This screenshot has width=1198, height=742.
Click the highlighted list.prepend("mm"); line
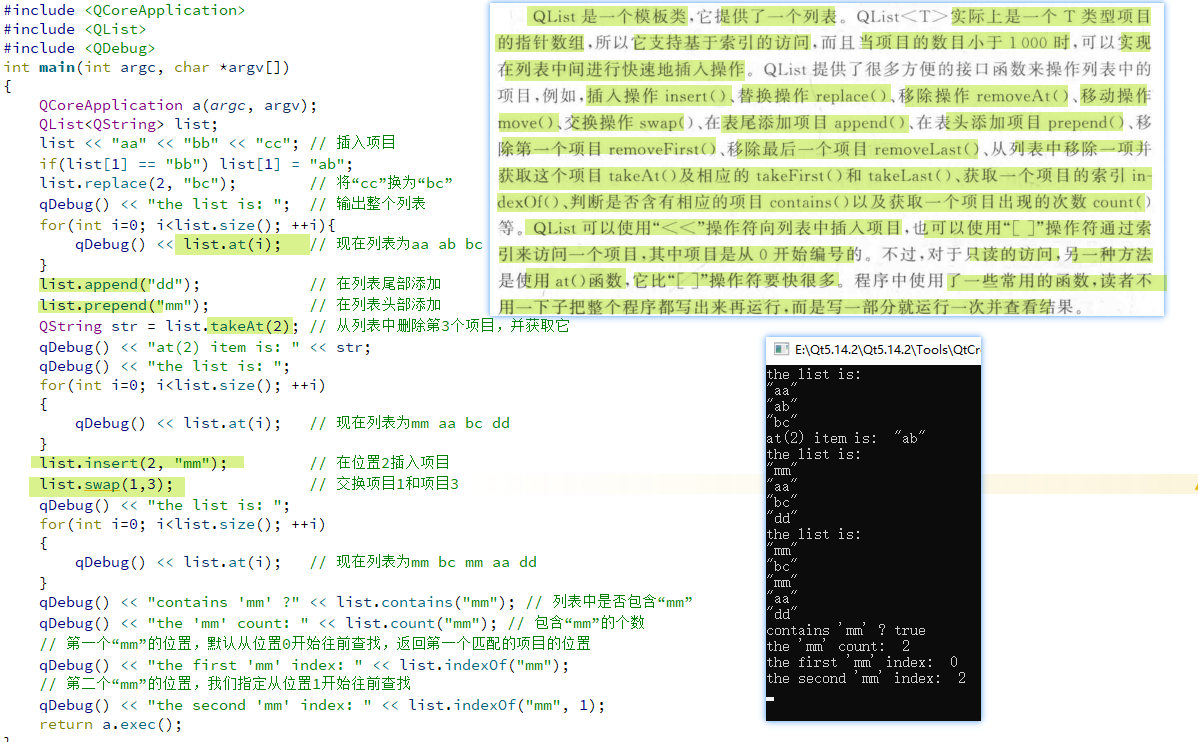(x=125, y=305)
